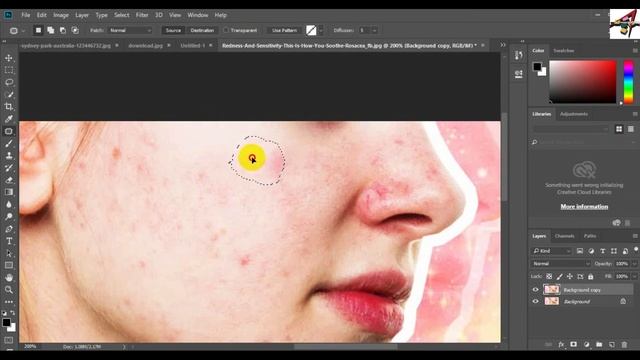The width and height of the screenshot is (640, 360).
Task: Select the Brush tool
Action: pyautogui.click(x=9, y=144)
